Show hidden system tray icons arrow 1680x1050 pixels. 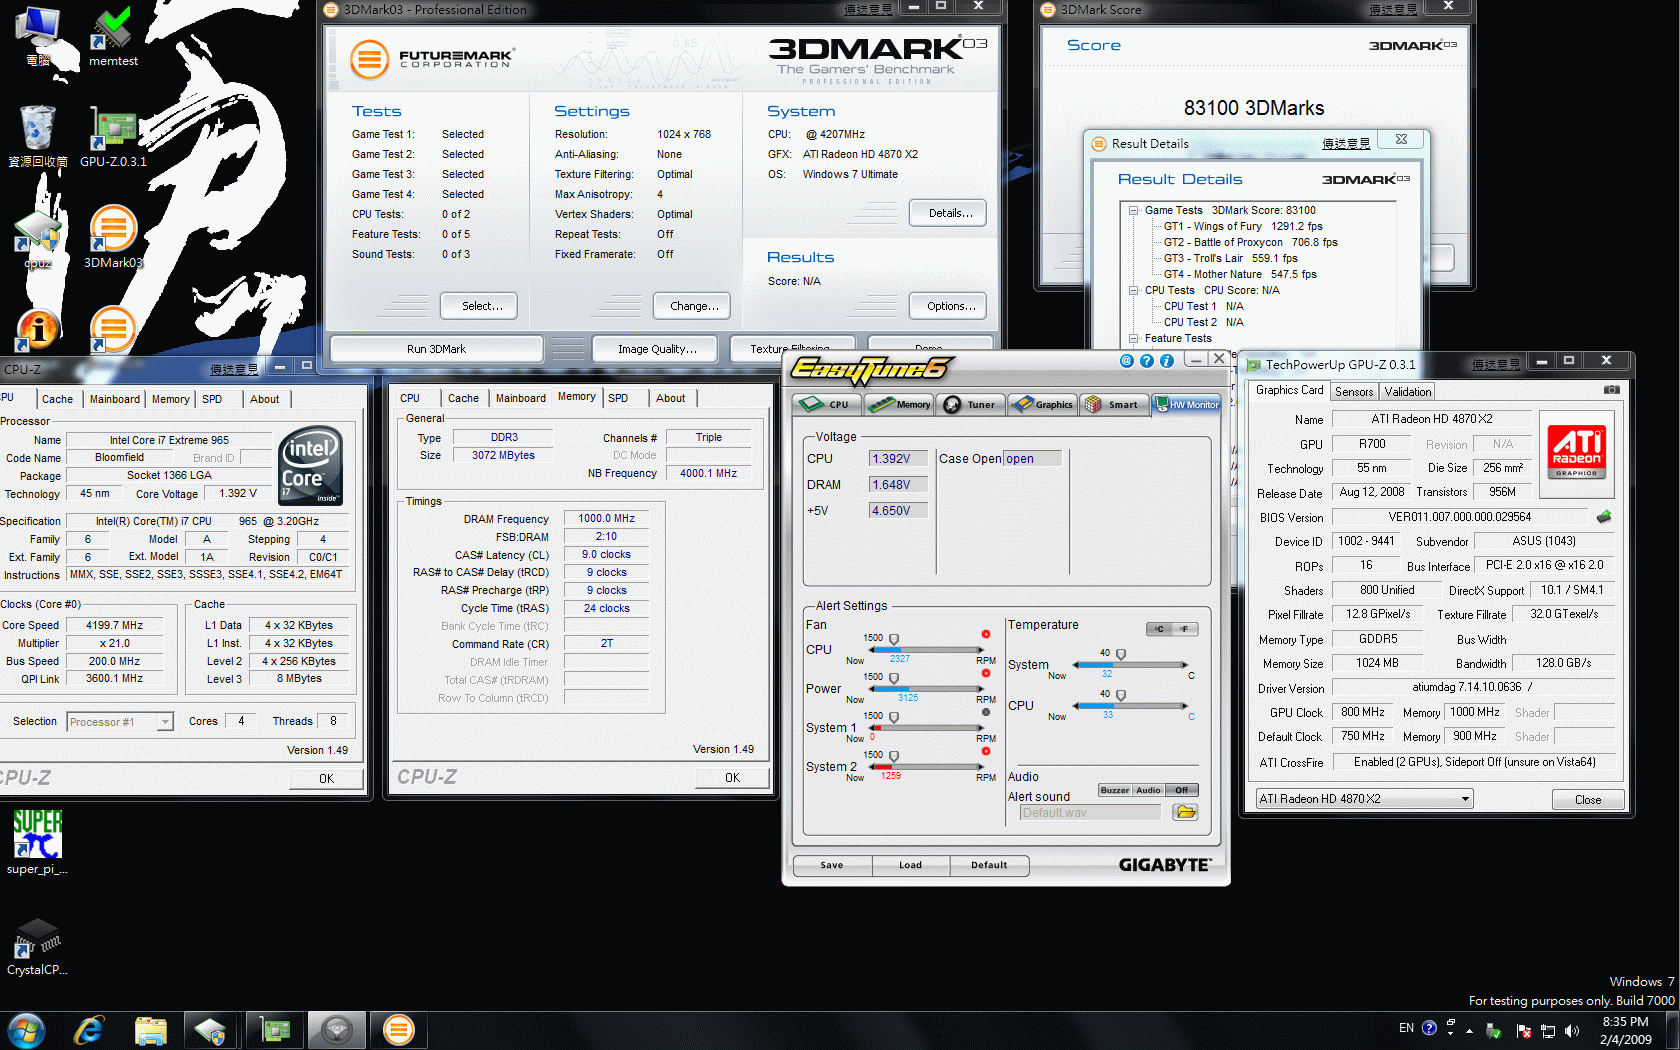pyautogui.click(x=1469, y=1030)
